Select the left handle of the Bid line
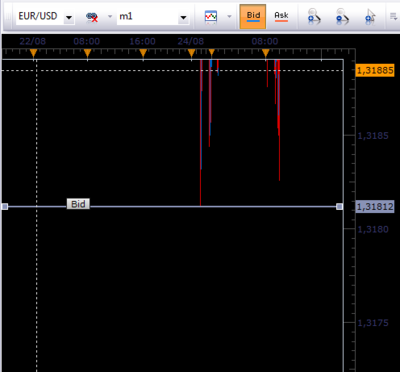 5,207
